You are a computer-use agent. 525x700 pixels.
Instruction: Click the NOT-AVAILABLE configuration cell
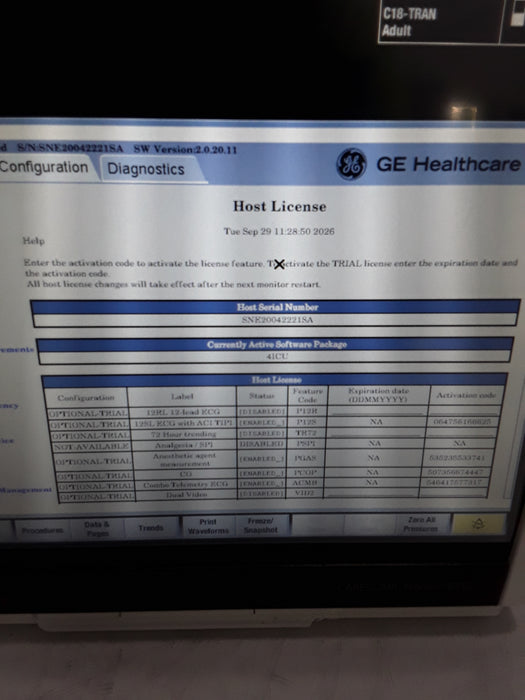[91, 446]
